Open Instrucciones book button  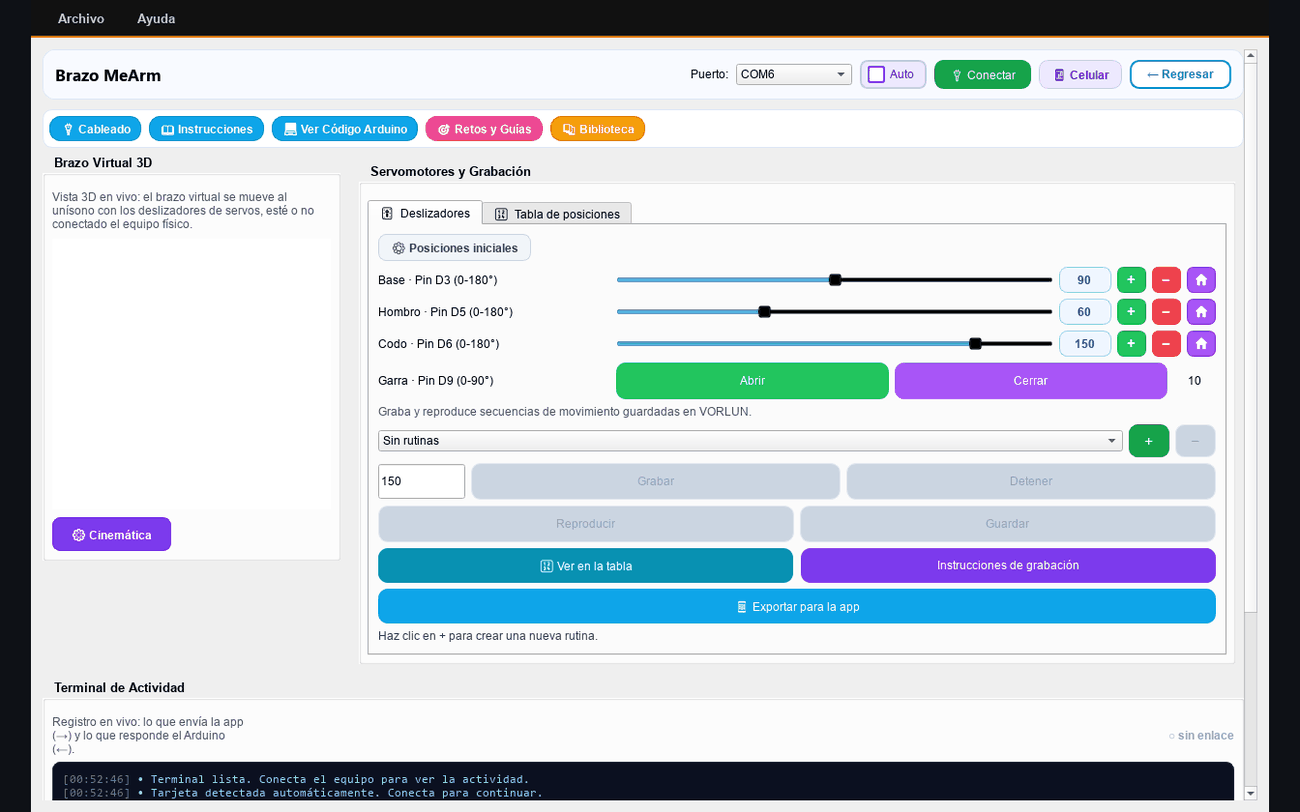click(x=207, y=129)
